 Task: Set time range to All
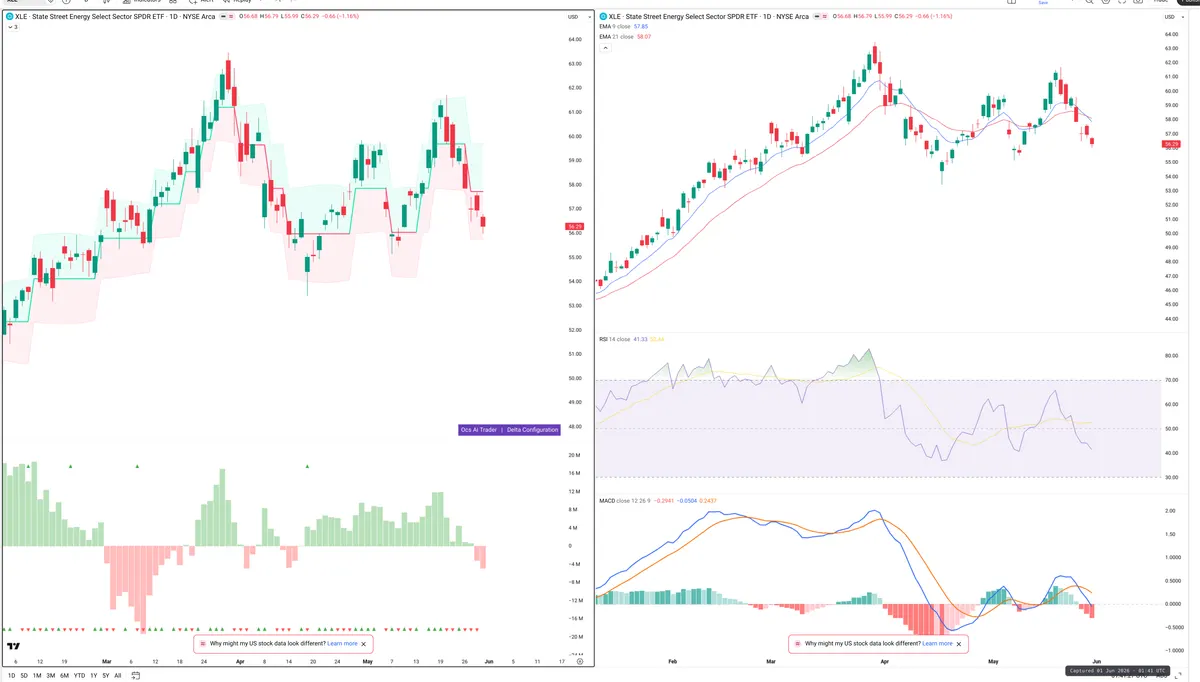point(117,675)
